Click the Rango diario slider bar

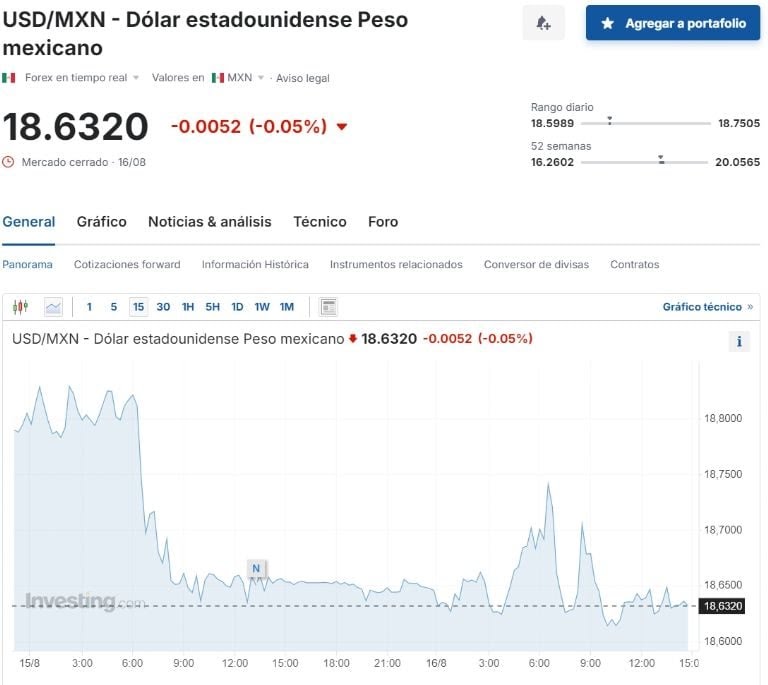tap(645, 123)
